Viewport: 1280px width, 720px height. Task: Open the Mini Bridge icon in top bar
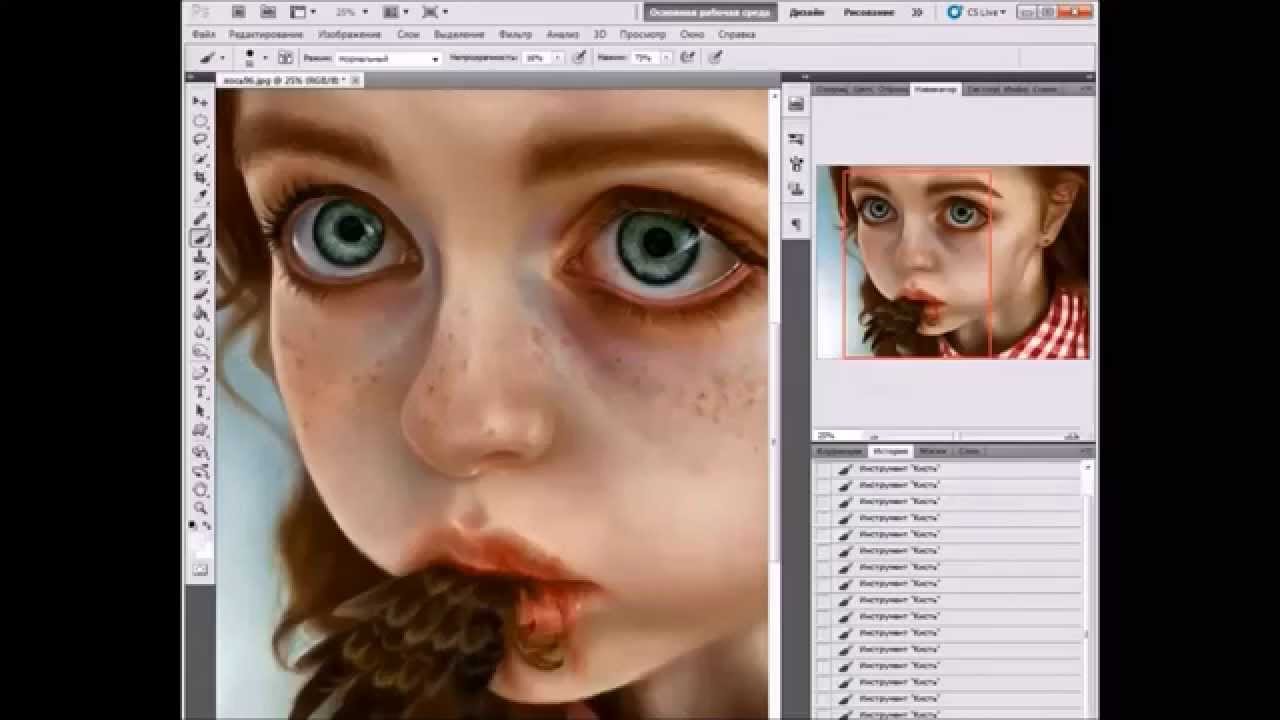268,12
